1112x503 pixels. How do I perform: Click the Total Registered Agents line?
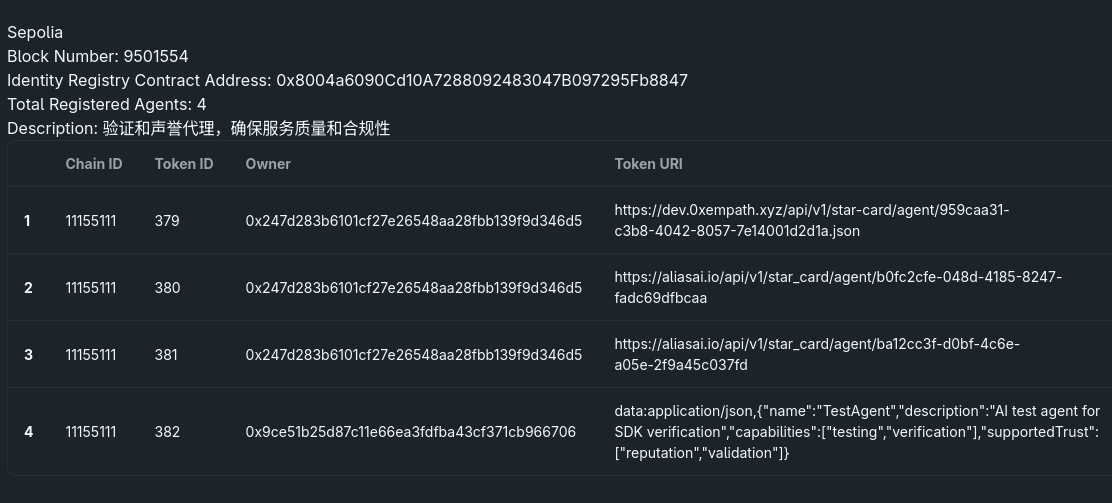[107, 104]
